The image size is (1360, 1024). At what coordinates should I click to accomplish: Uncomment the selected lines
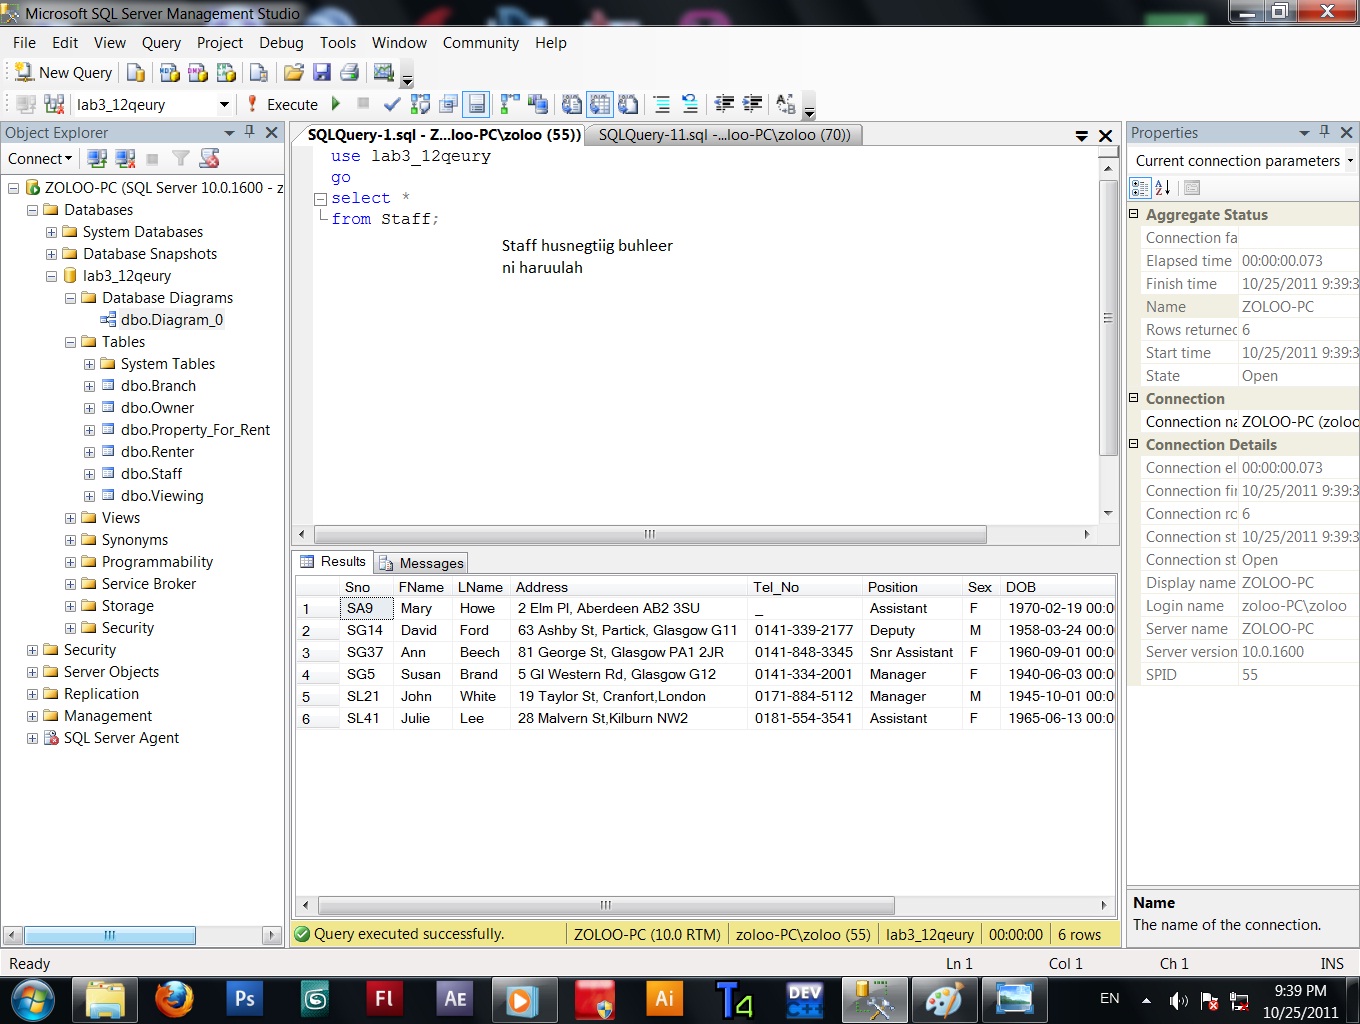689,104
